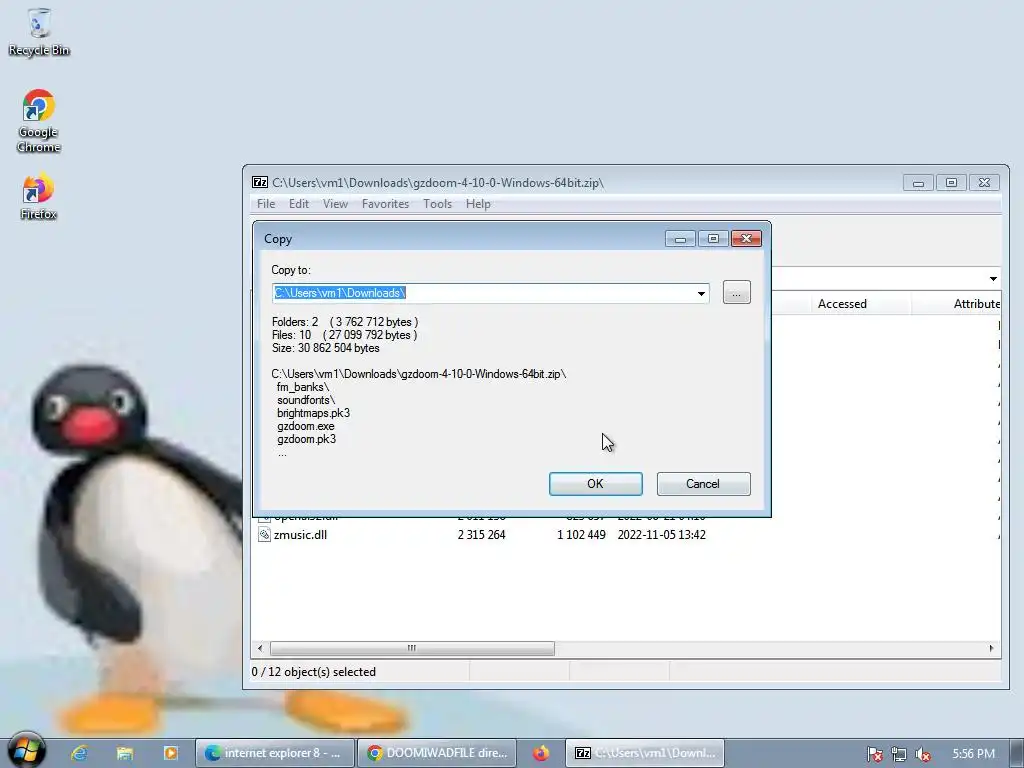Click the zmusic.dll file icon
Image resolution: width=1024 pixels, height=768 pixels.
[264, 535]
